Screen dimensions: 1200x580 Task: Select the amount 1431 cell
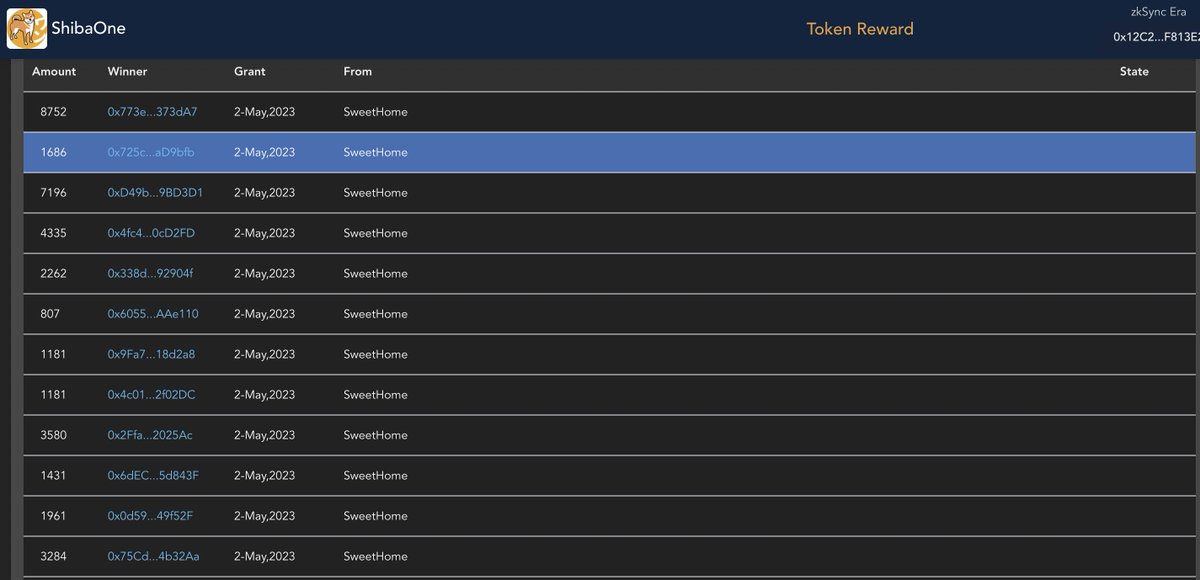click(x=53, y=476)
